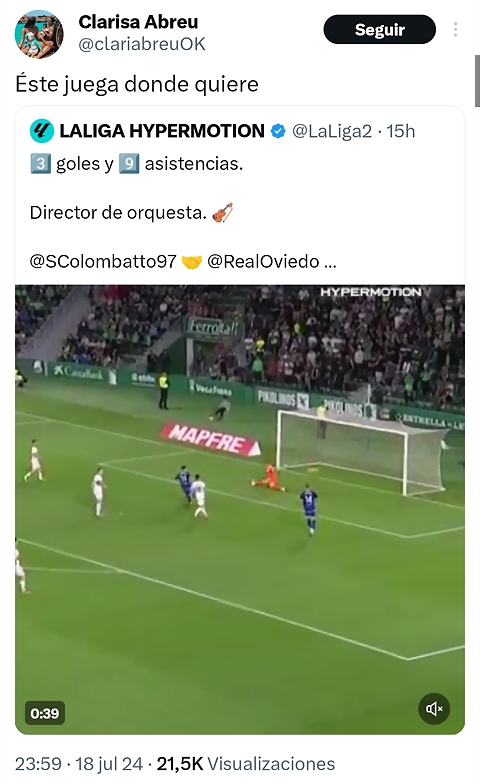Screen dimensions: 480x784
Task: Click the Seguir button
Action: coord(380,30)
